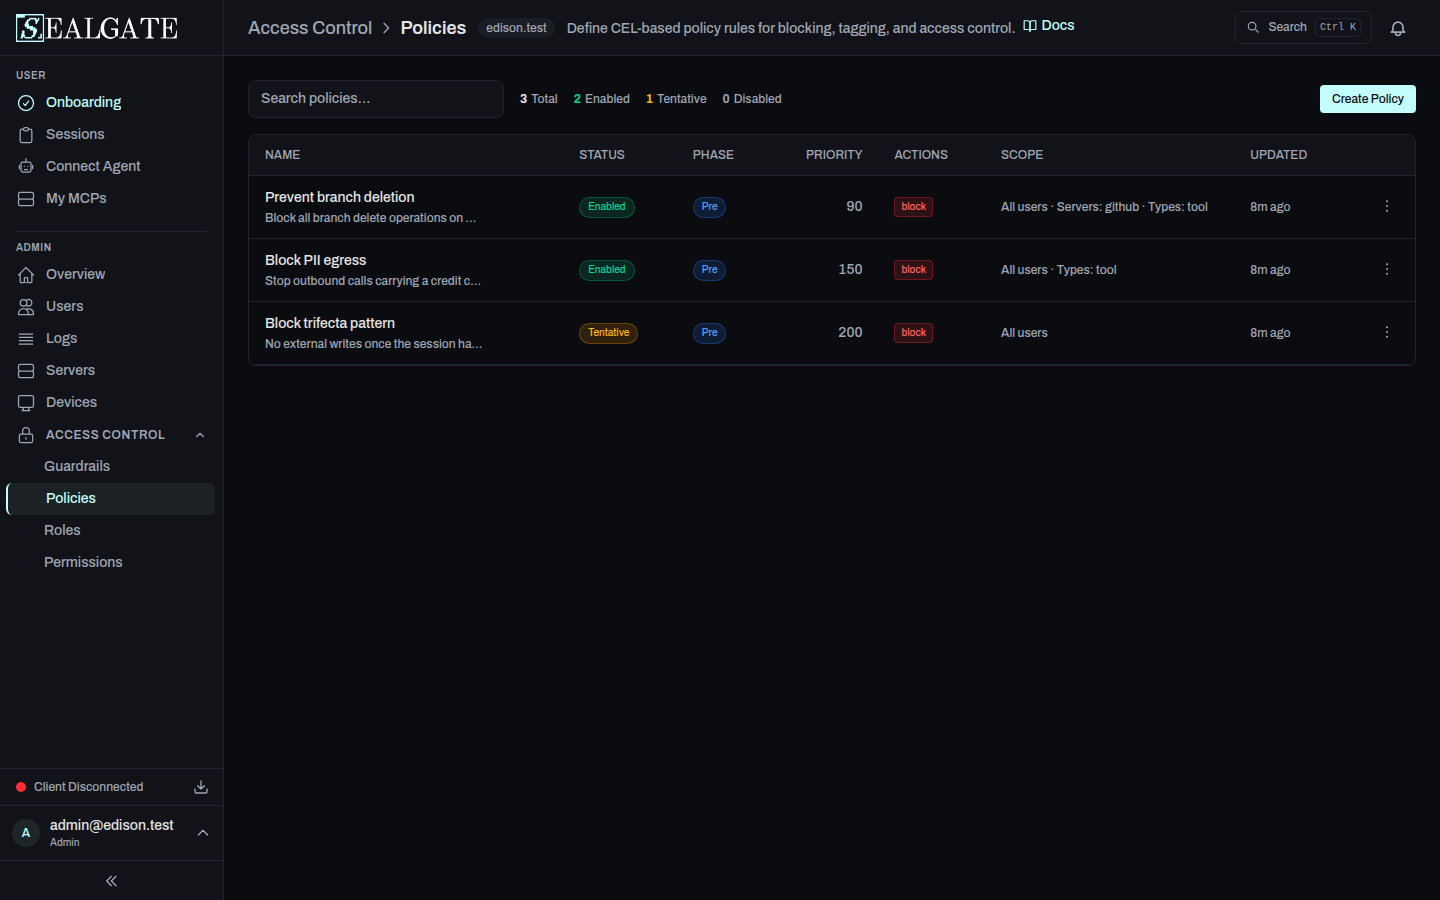Collapse the Access Control section chevron
The image size is (1440, 900).
coord(200,435)
